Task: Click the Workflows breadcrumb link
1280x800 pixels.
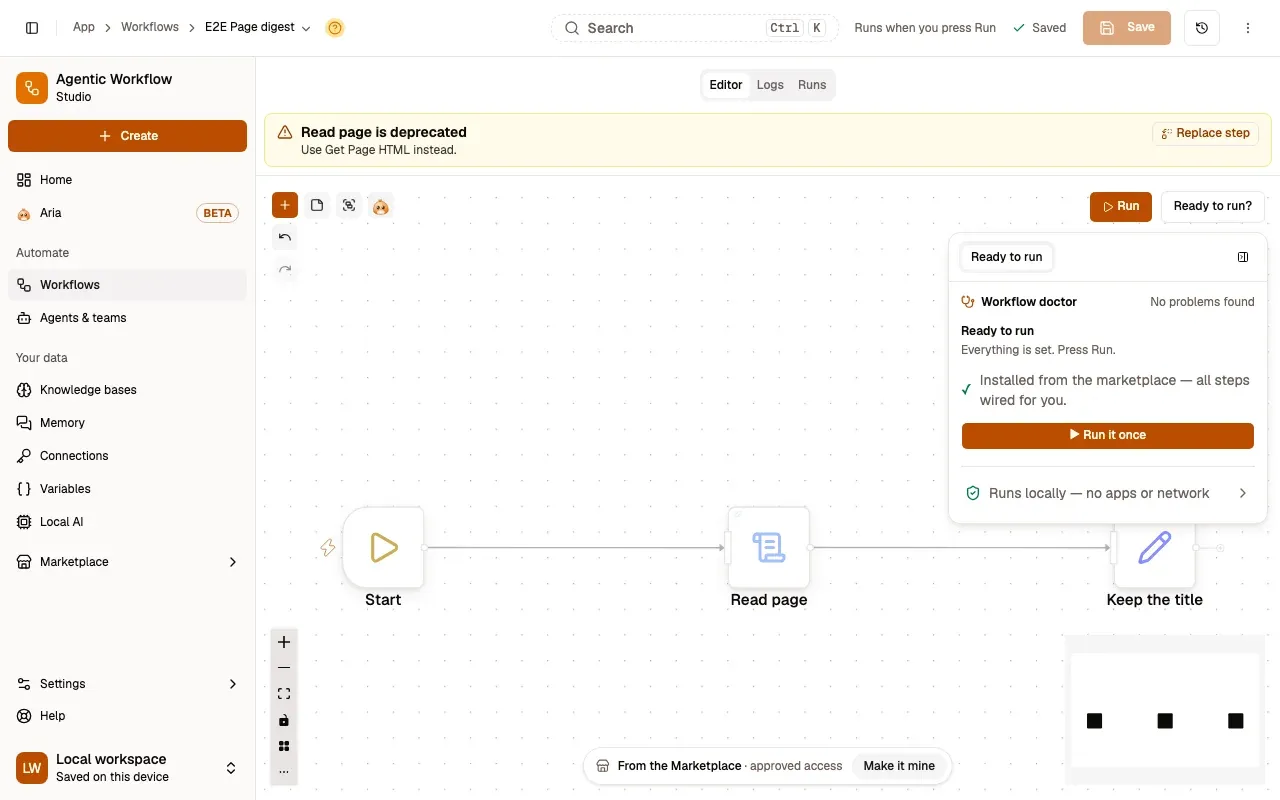Action: point(150,27)
